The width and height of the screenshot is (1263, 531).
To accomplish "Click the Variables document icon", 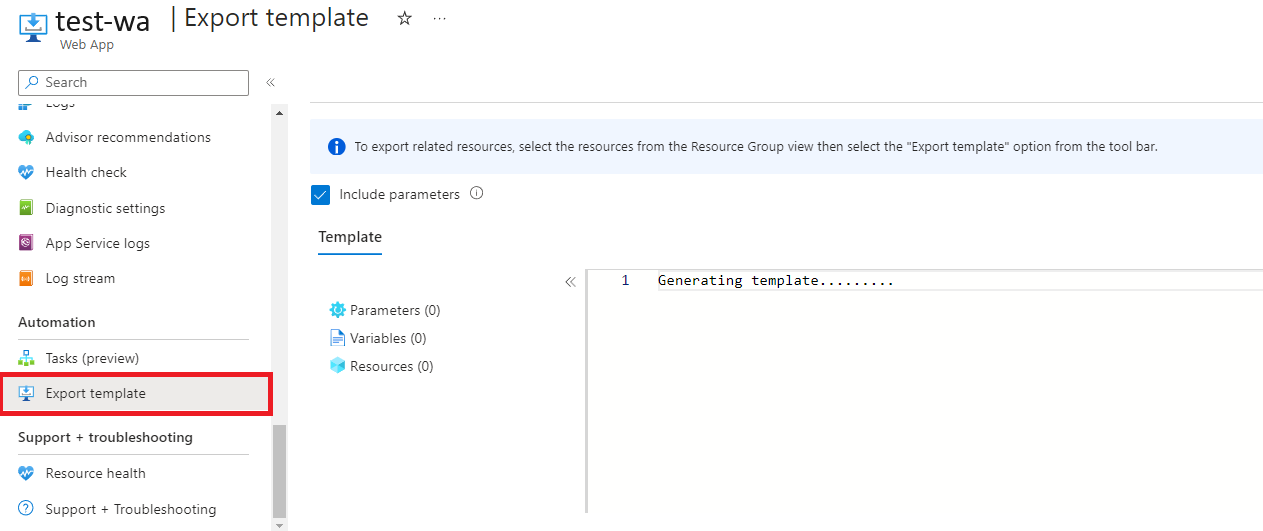I will [337, 338].
